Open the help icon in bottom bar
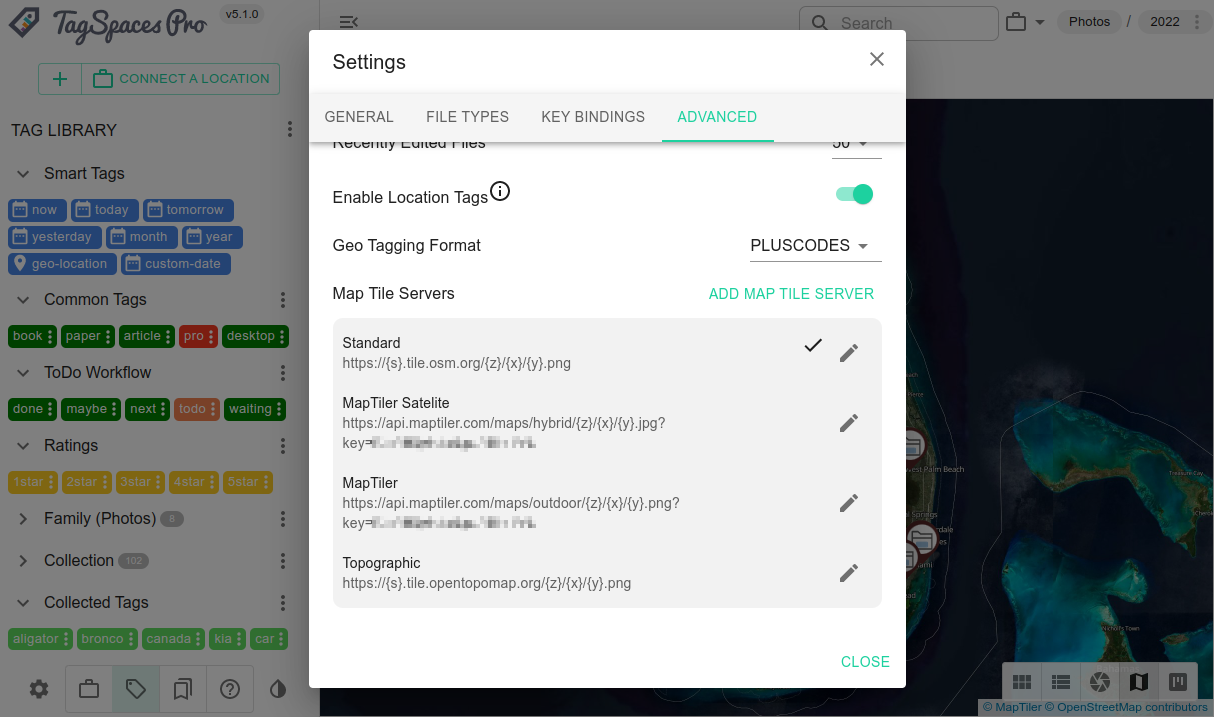Viewport: 1214px width, 717px height. tap(230, 689)
